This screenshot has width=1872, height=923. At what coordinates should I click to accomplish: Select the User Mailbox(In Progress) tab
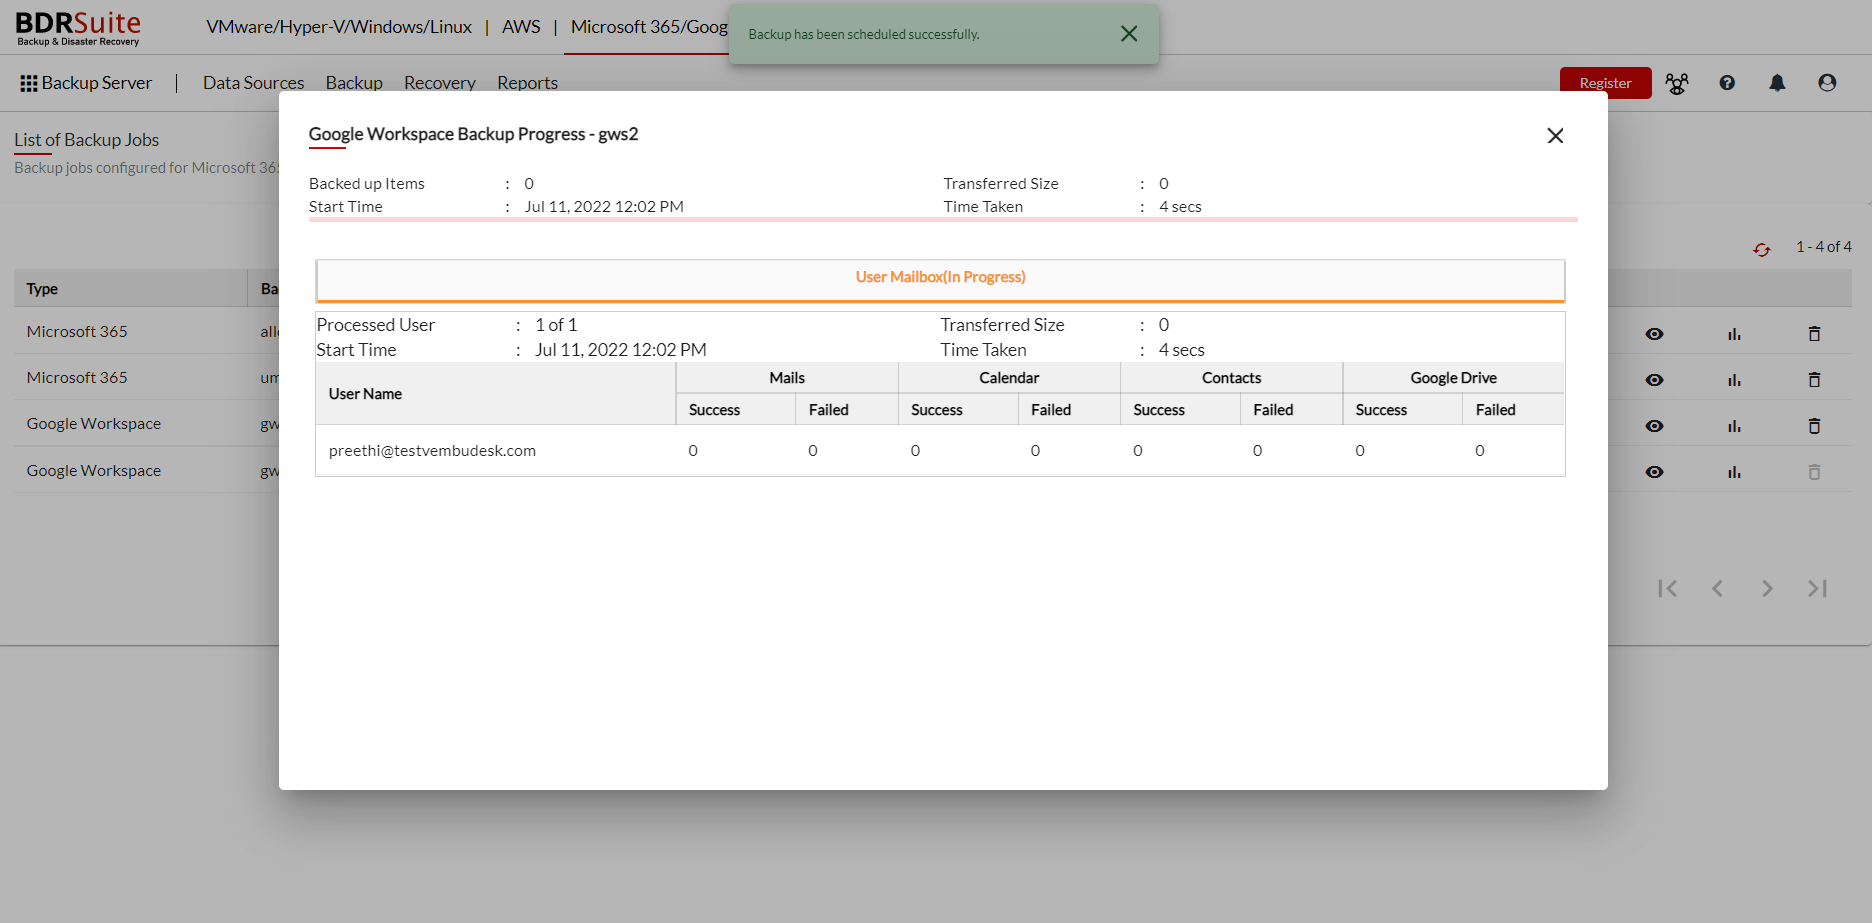coord(940,280)
